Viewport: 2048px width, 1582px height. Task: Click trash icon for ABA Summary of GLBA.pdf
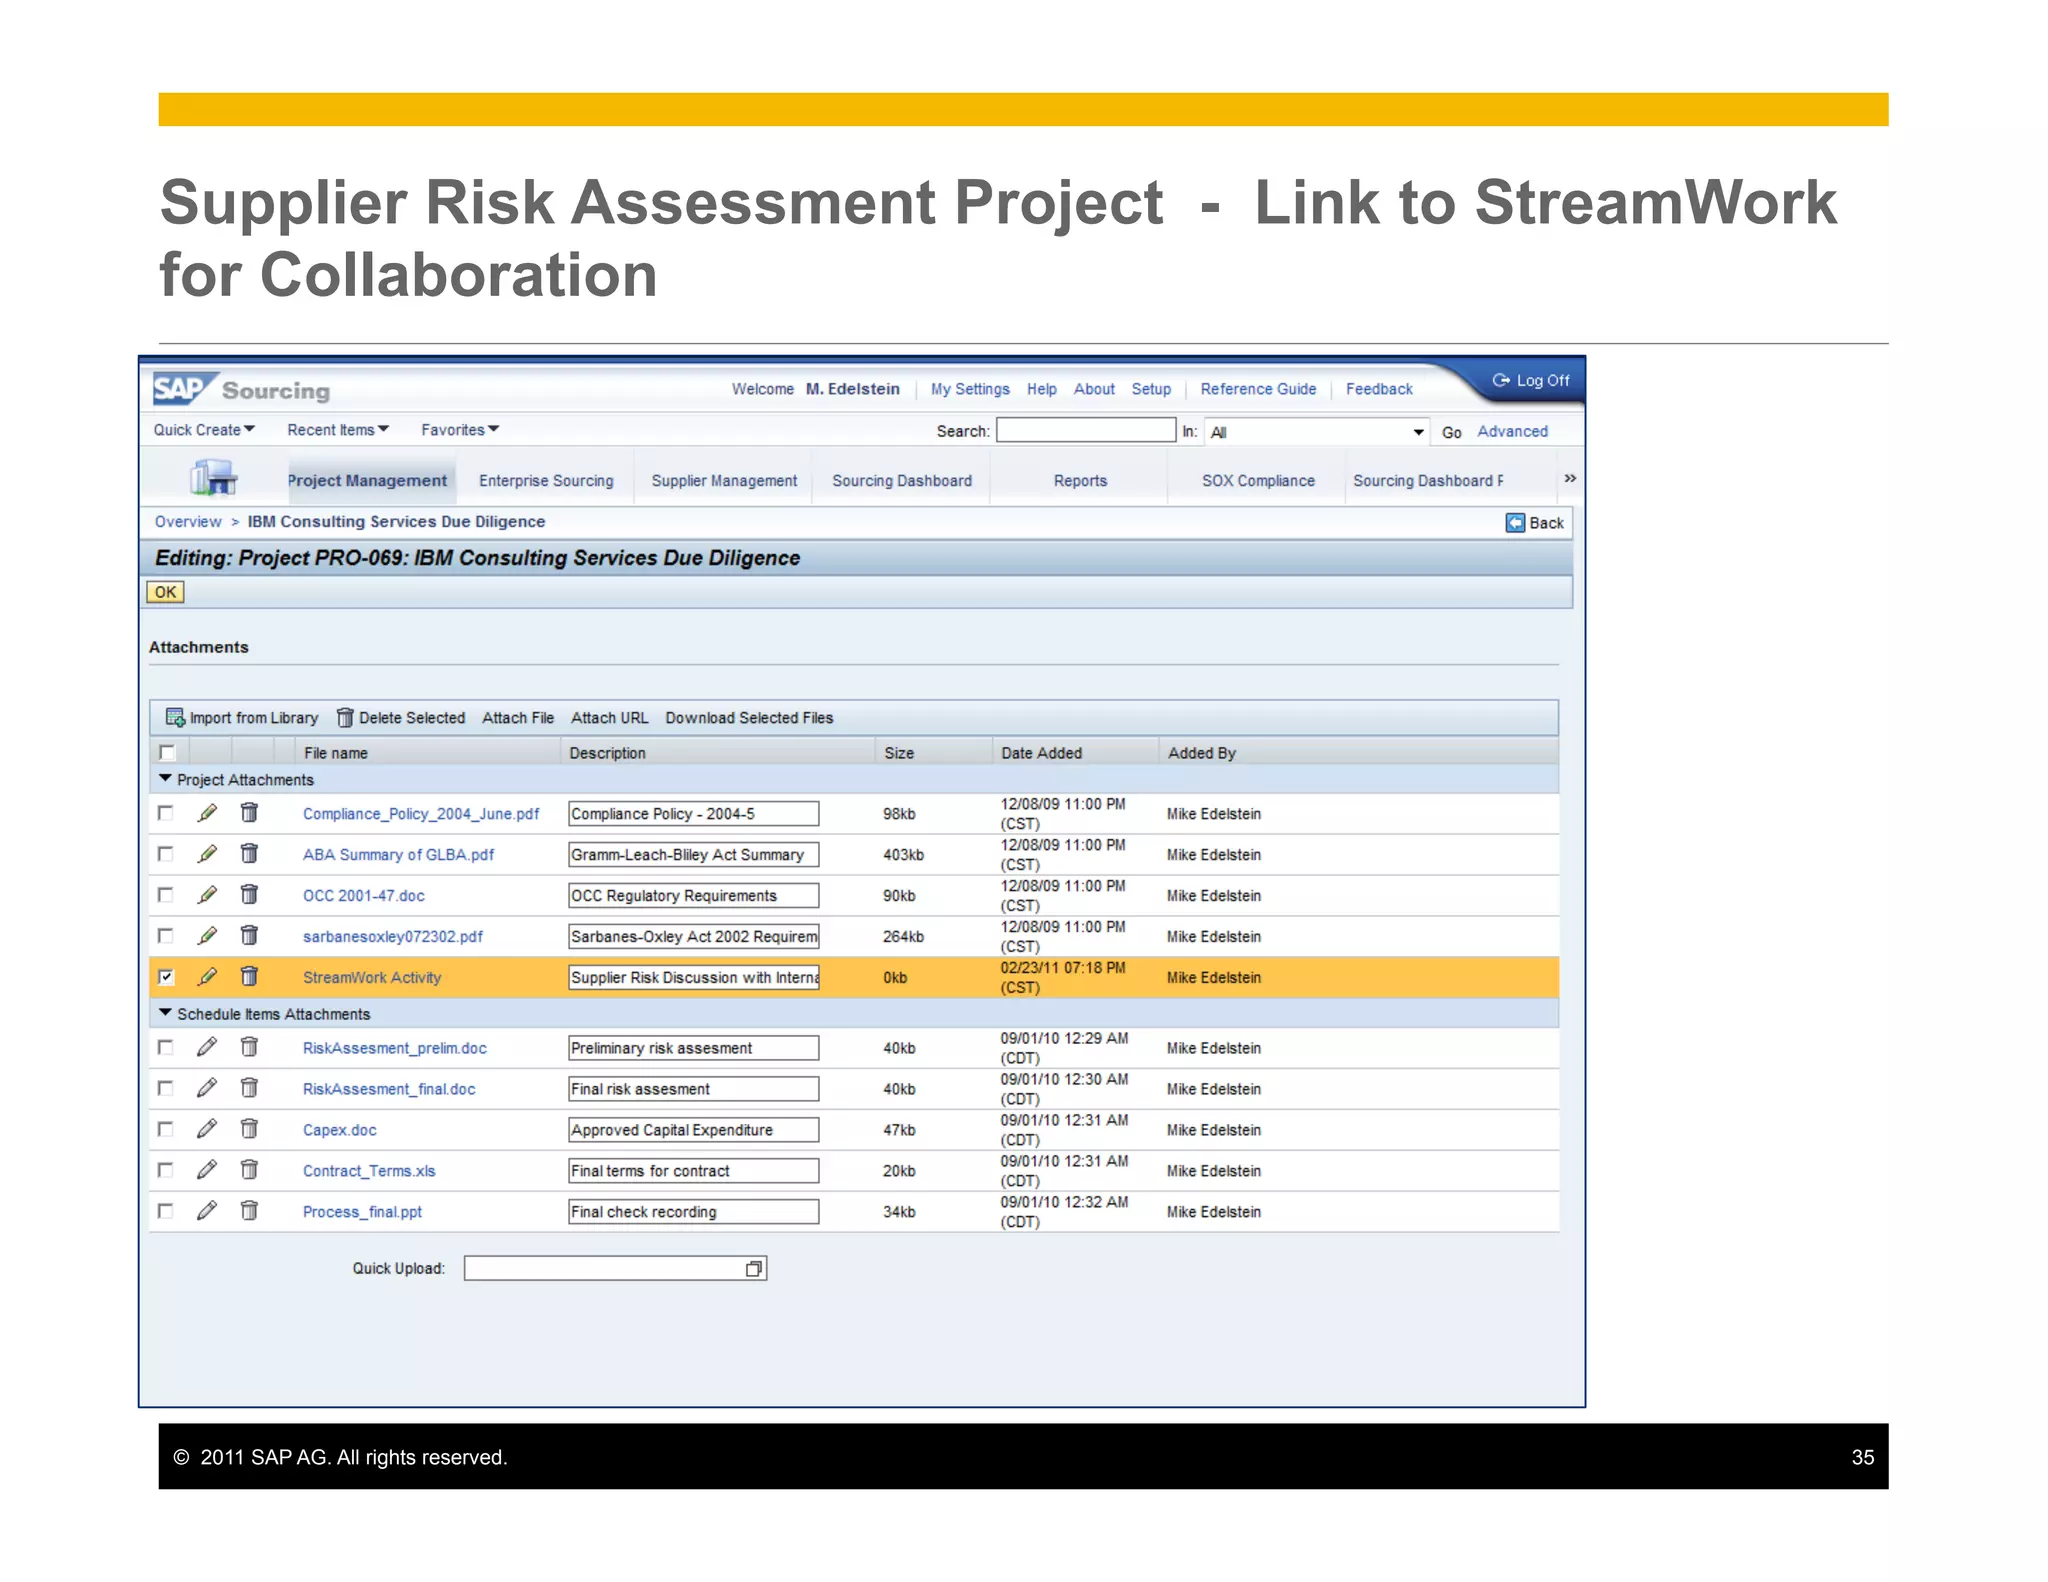[x=249, y=854]
